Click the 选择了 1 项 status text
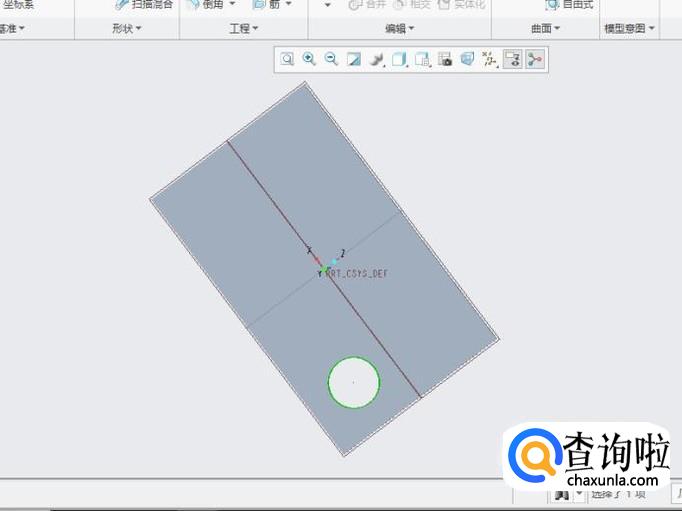 (x=618, y=494)
